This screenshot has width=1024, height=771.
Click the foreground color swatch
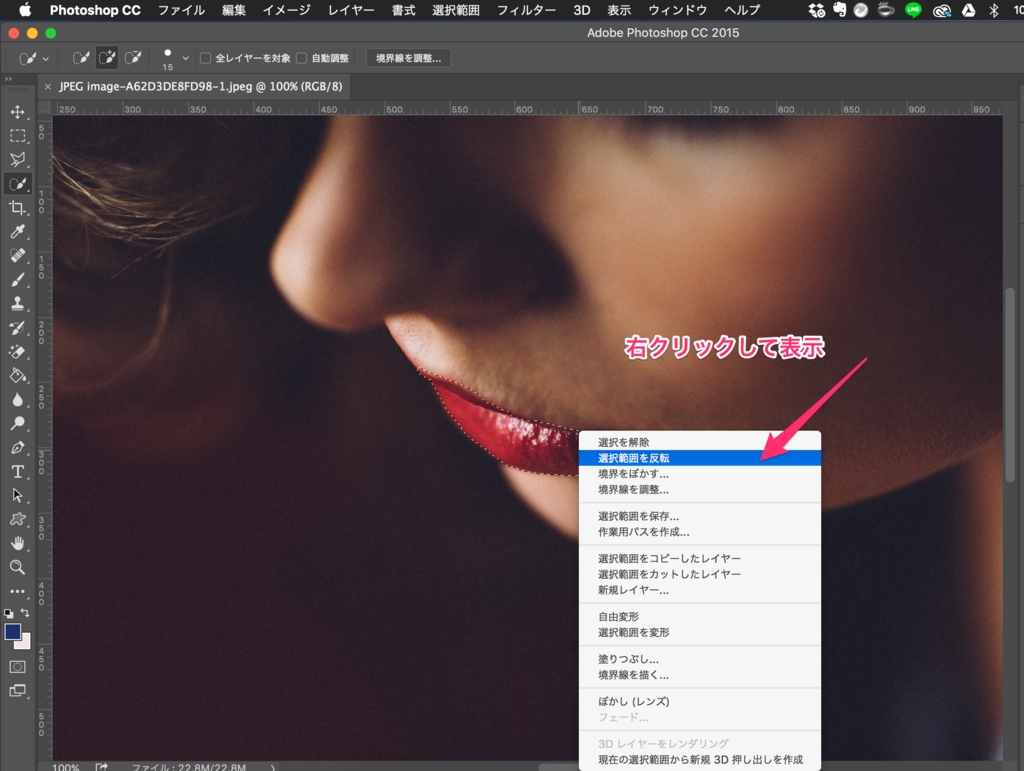click(13, 631)
